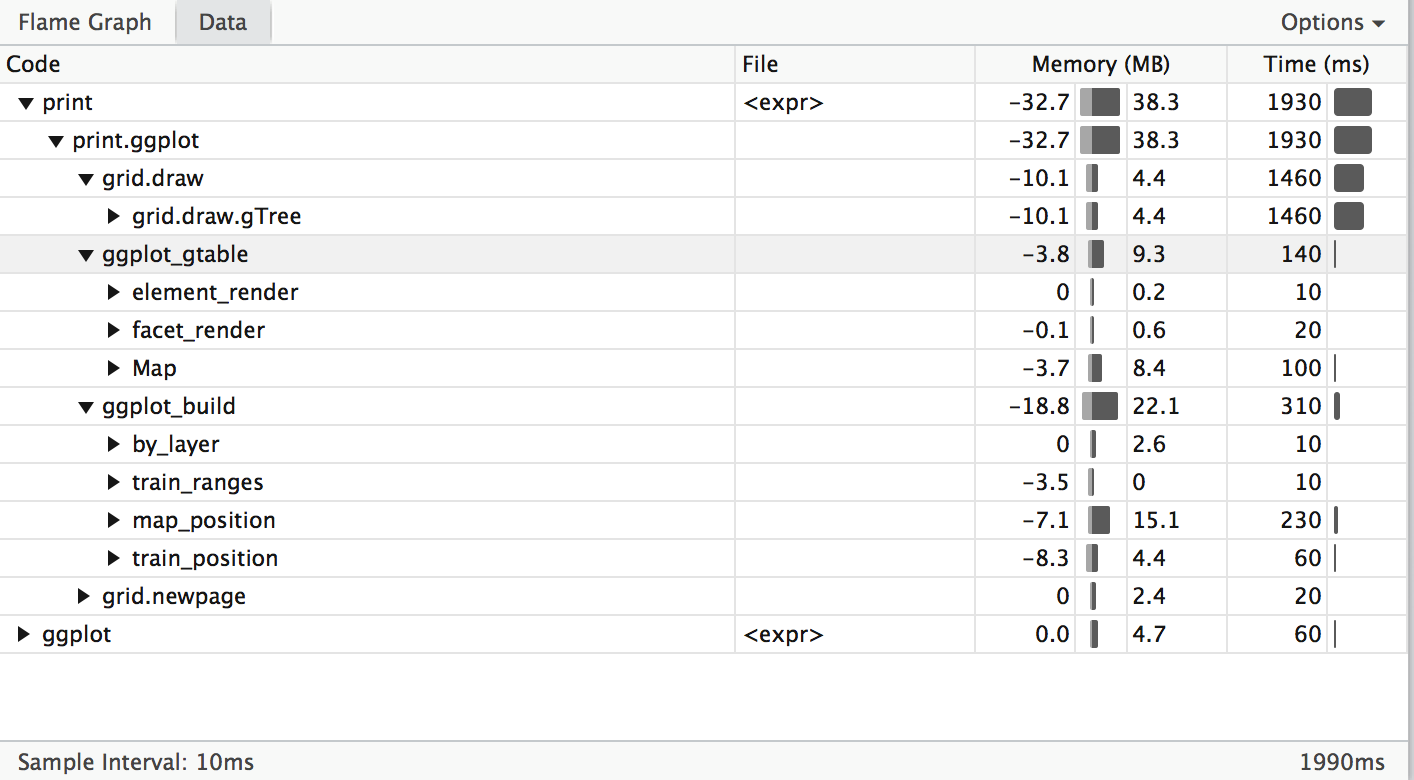Click the 1460 time value for grid.draw.gTree
Viewport: 1414px width, 780px height.
click(x=1294, y=216)
